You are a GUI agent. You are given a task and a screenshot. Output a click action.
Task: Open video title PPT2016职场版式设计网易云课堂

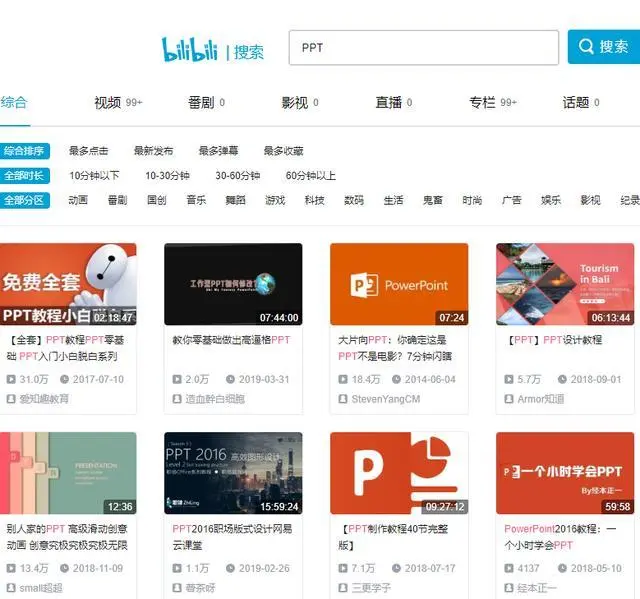tap(232, 537)
